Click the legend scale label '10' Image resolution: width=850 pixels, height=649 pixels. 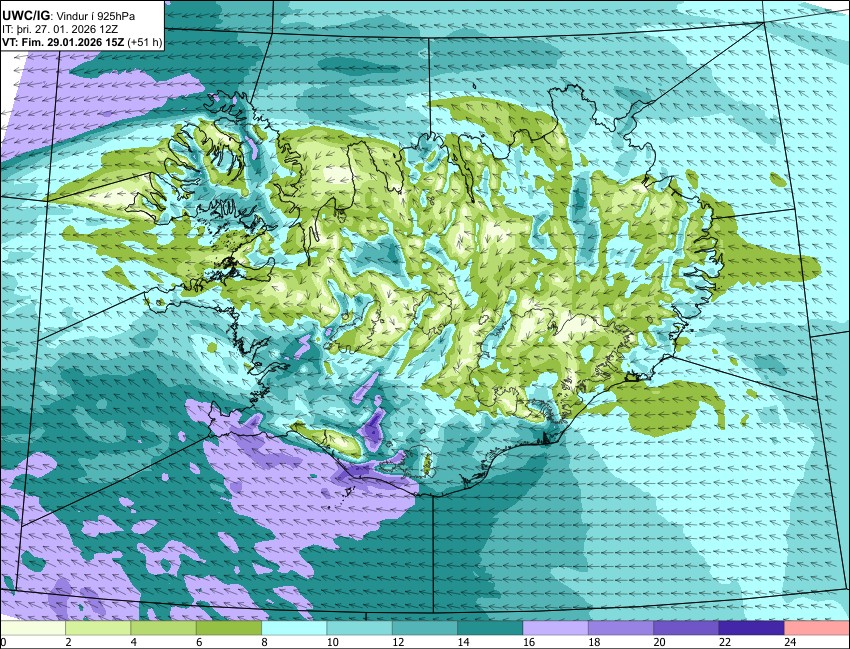pos(333,642)
